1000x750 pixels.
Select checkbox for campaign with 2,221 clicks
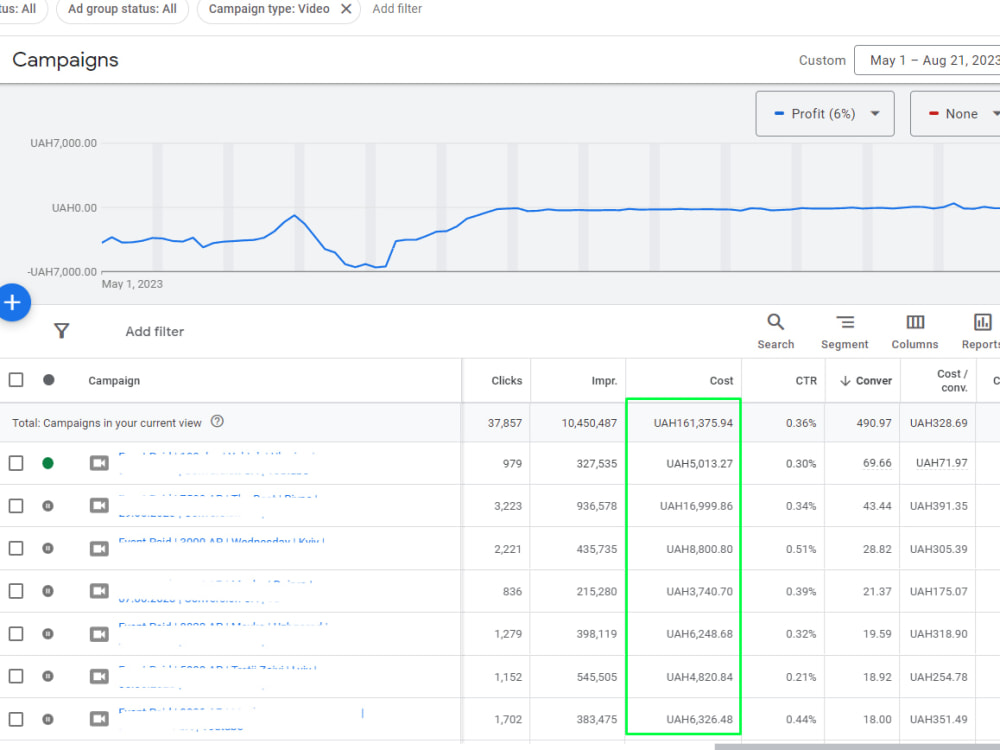coord(16,548)
